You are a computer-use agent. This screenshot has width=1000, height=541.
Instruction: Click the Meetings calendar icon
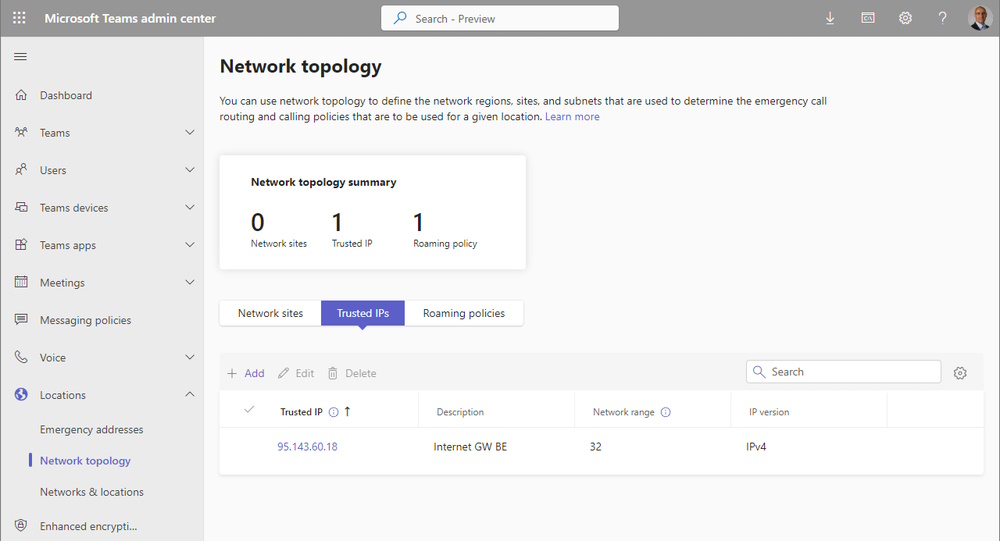(21, 282)
